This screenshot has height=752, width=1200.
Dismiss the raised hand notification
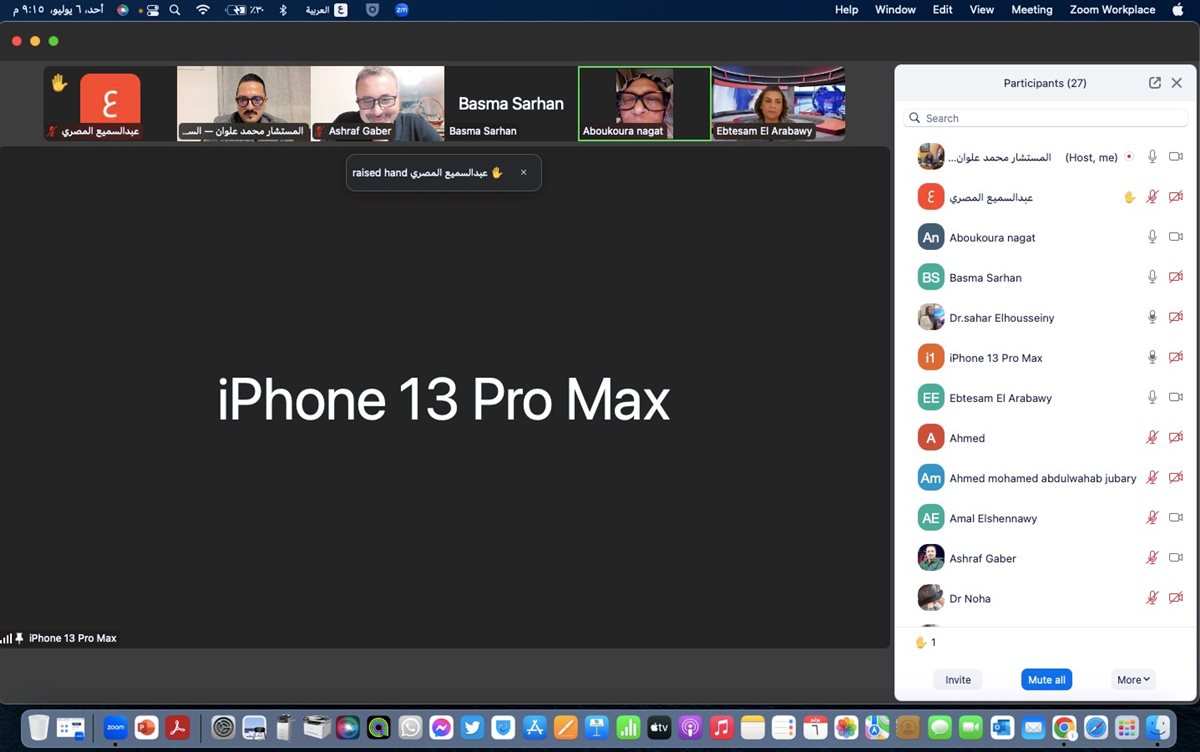click(x=523, y=172)
